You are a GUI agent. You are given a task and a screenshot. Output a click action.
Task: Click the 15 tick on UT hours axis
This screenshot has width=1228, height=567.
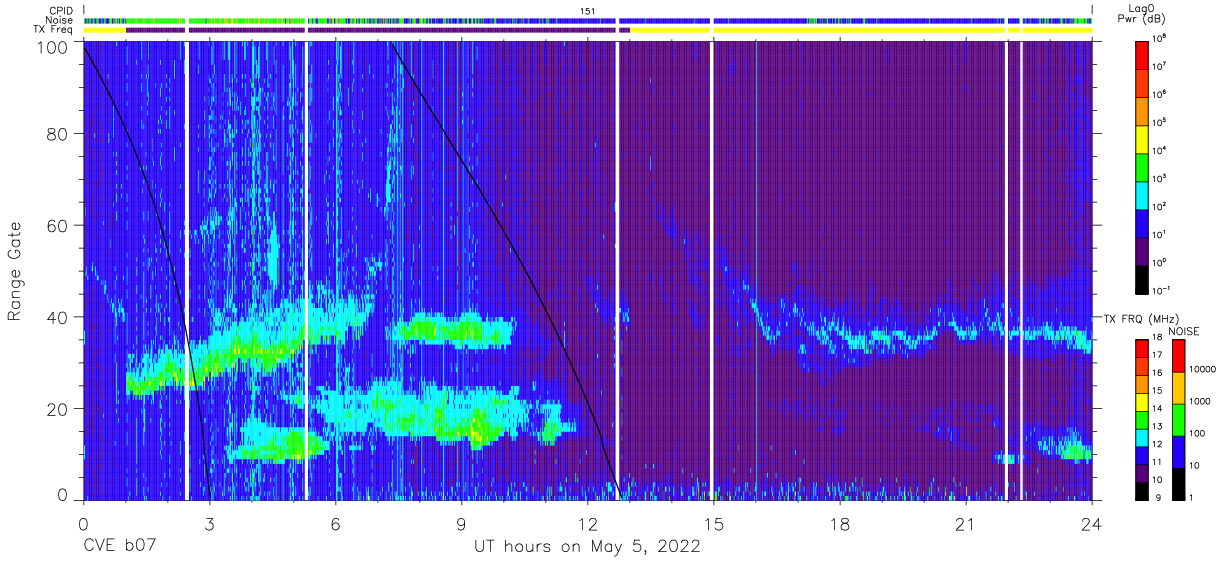click(714, 523)
